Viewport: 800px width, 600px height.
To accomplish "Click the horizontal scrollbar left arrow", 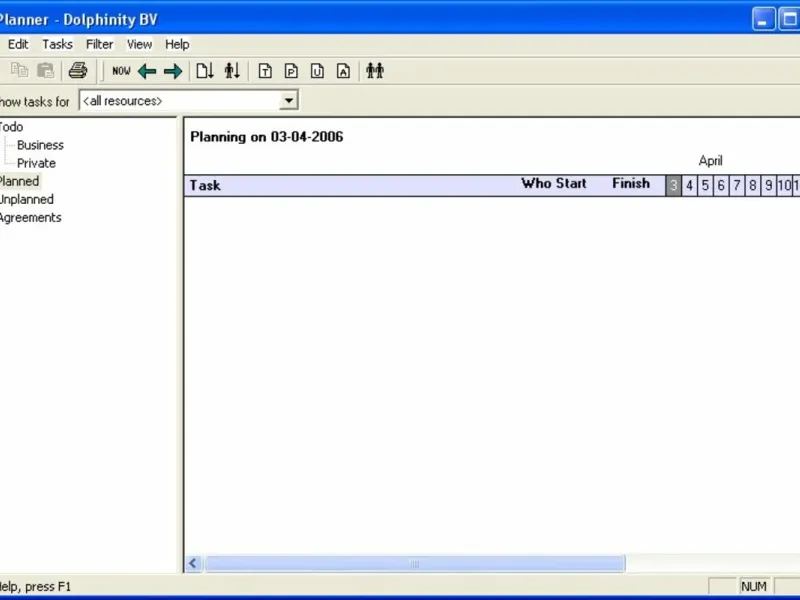I will [x=193, y=563].
